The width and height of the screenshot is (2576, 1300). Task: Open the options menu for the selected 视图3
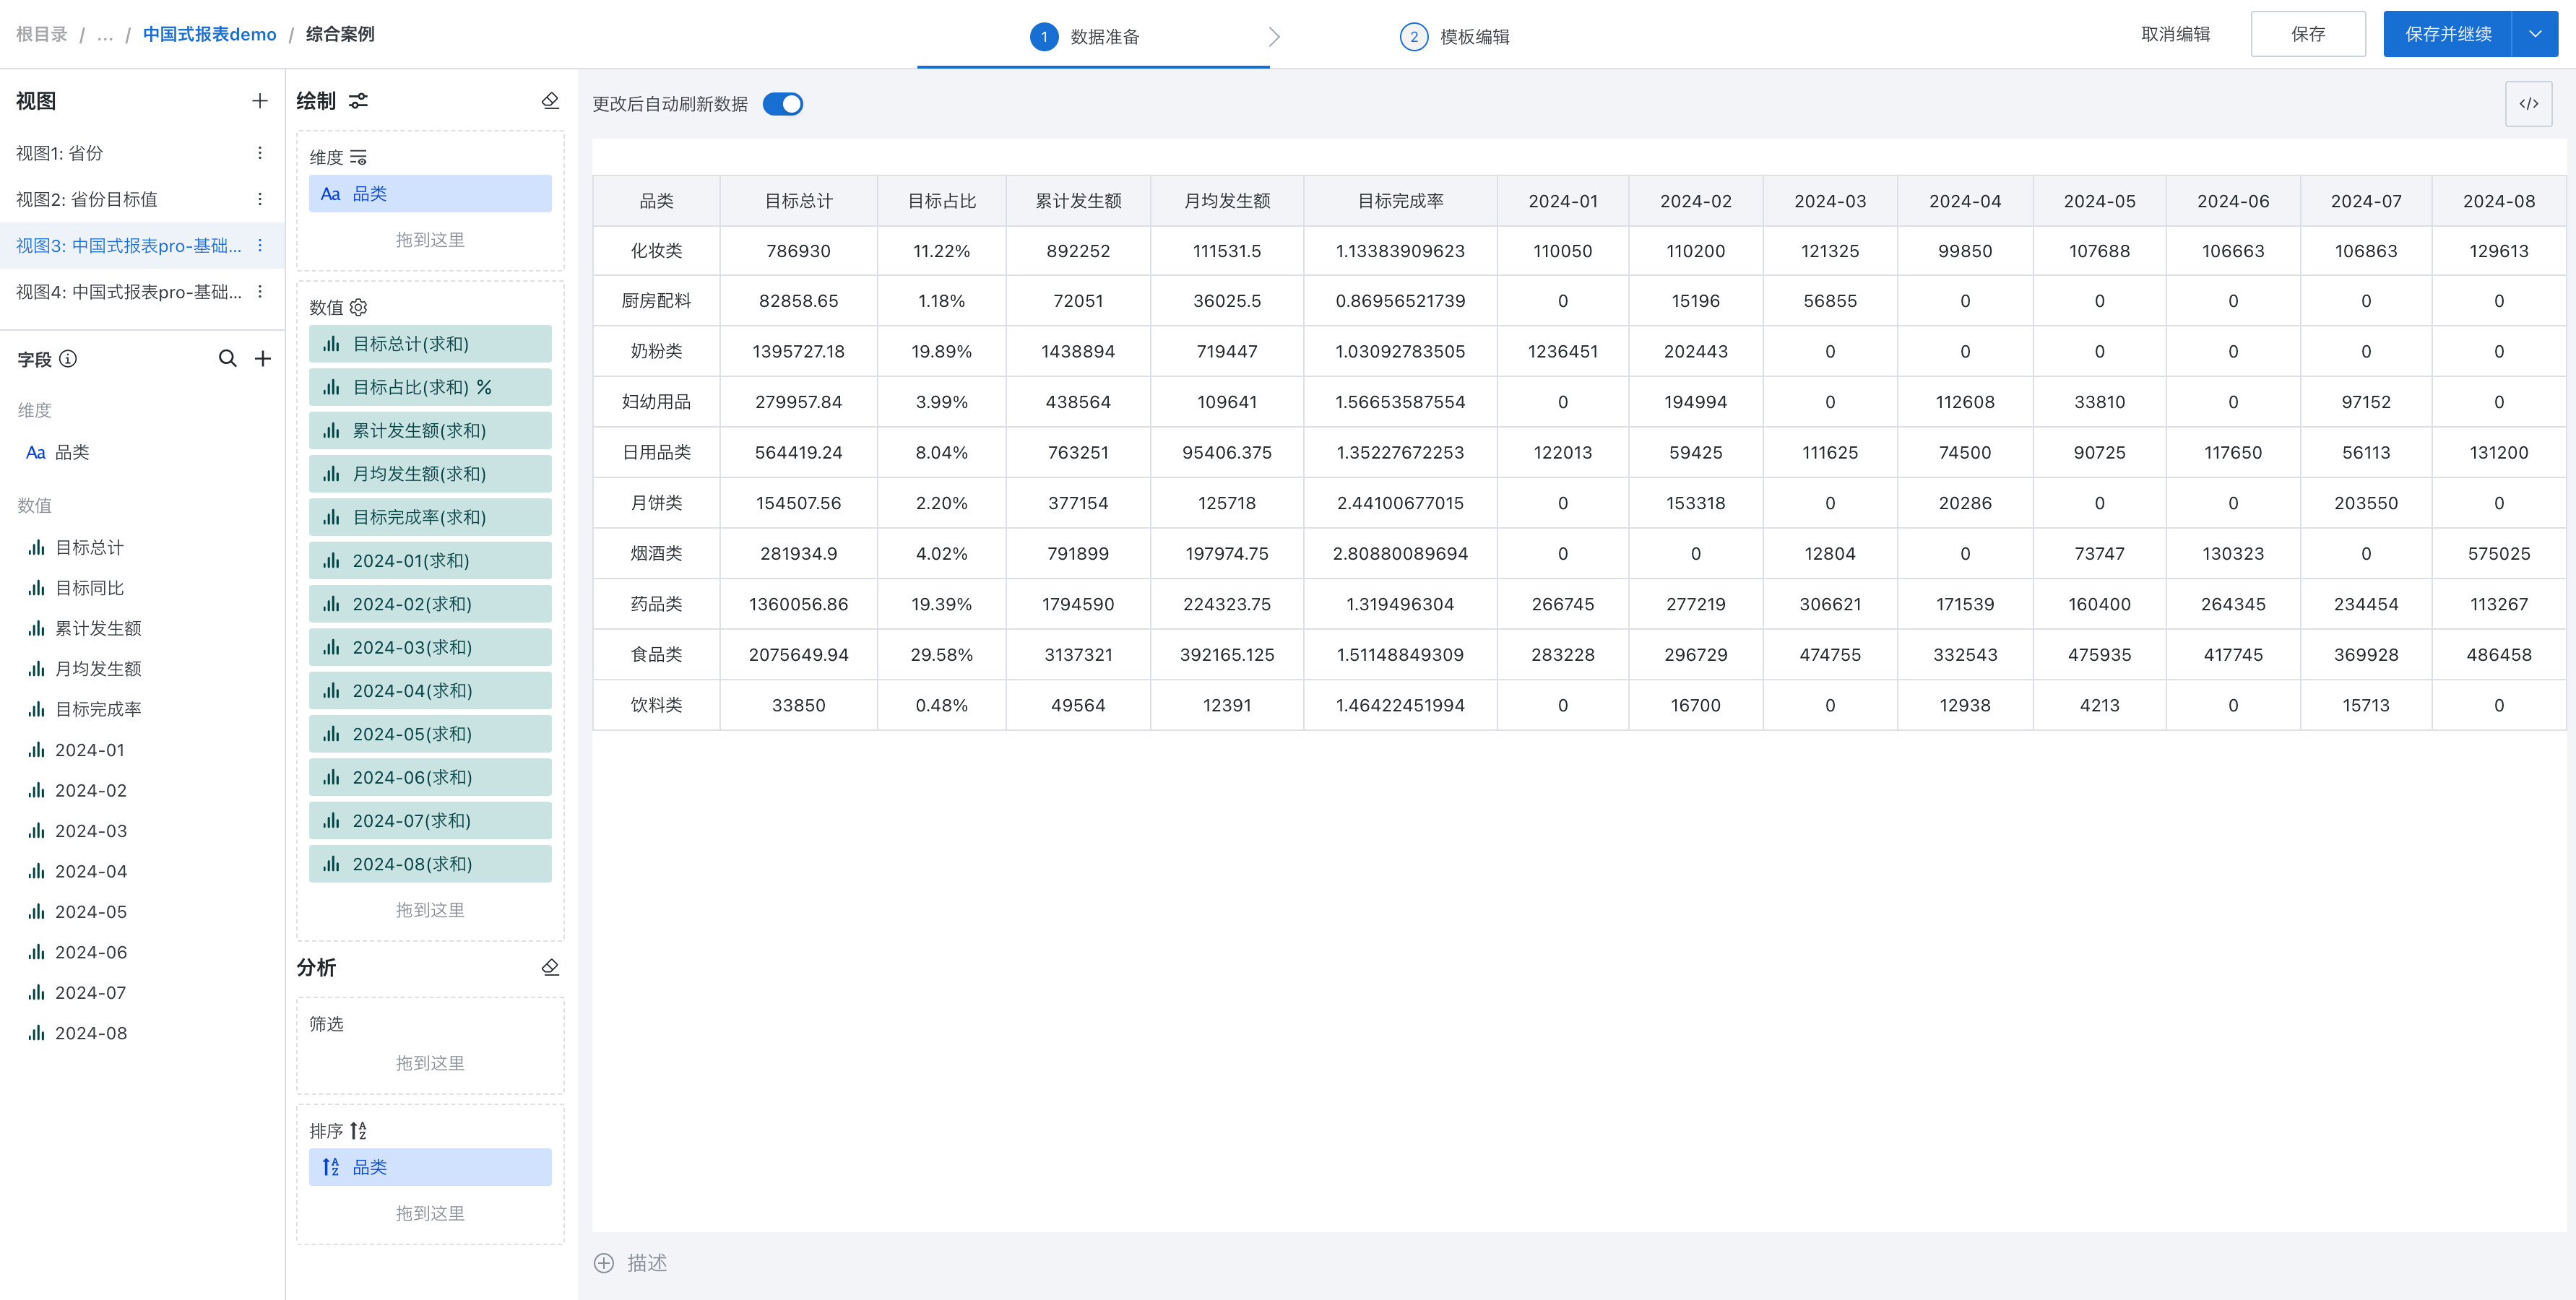coord(260,246)
